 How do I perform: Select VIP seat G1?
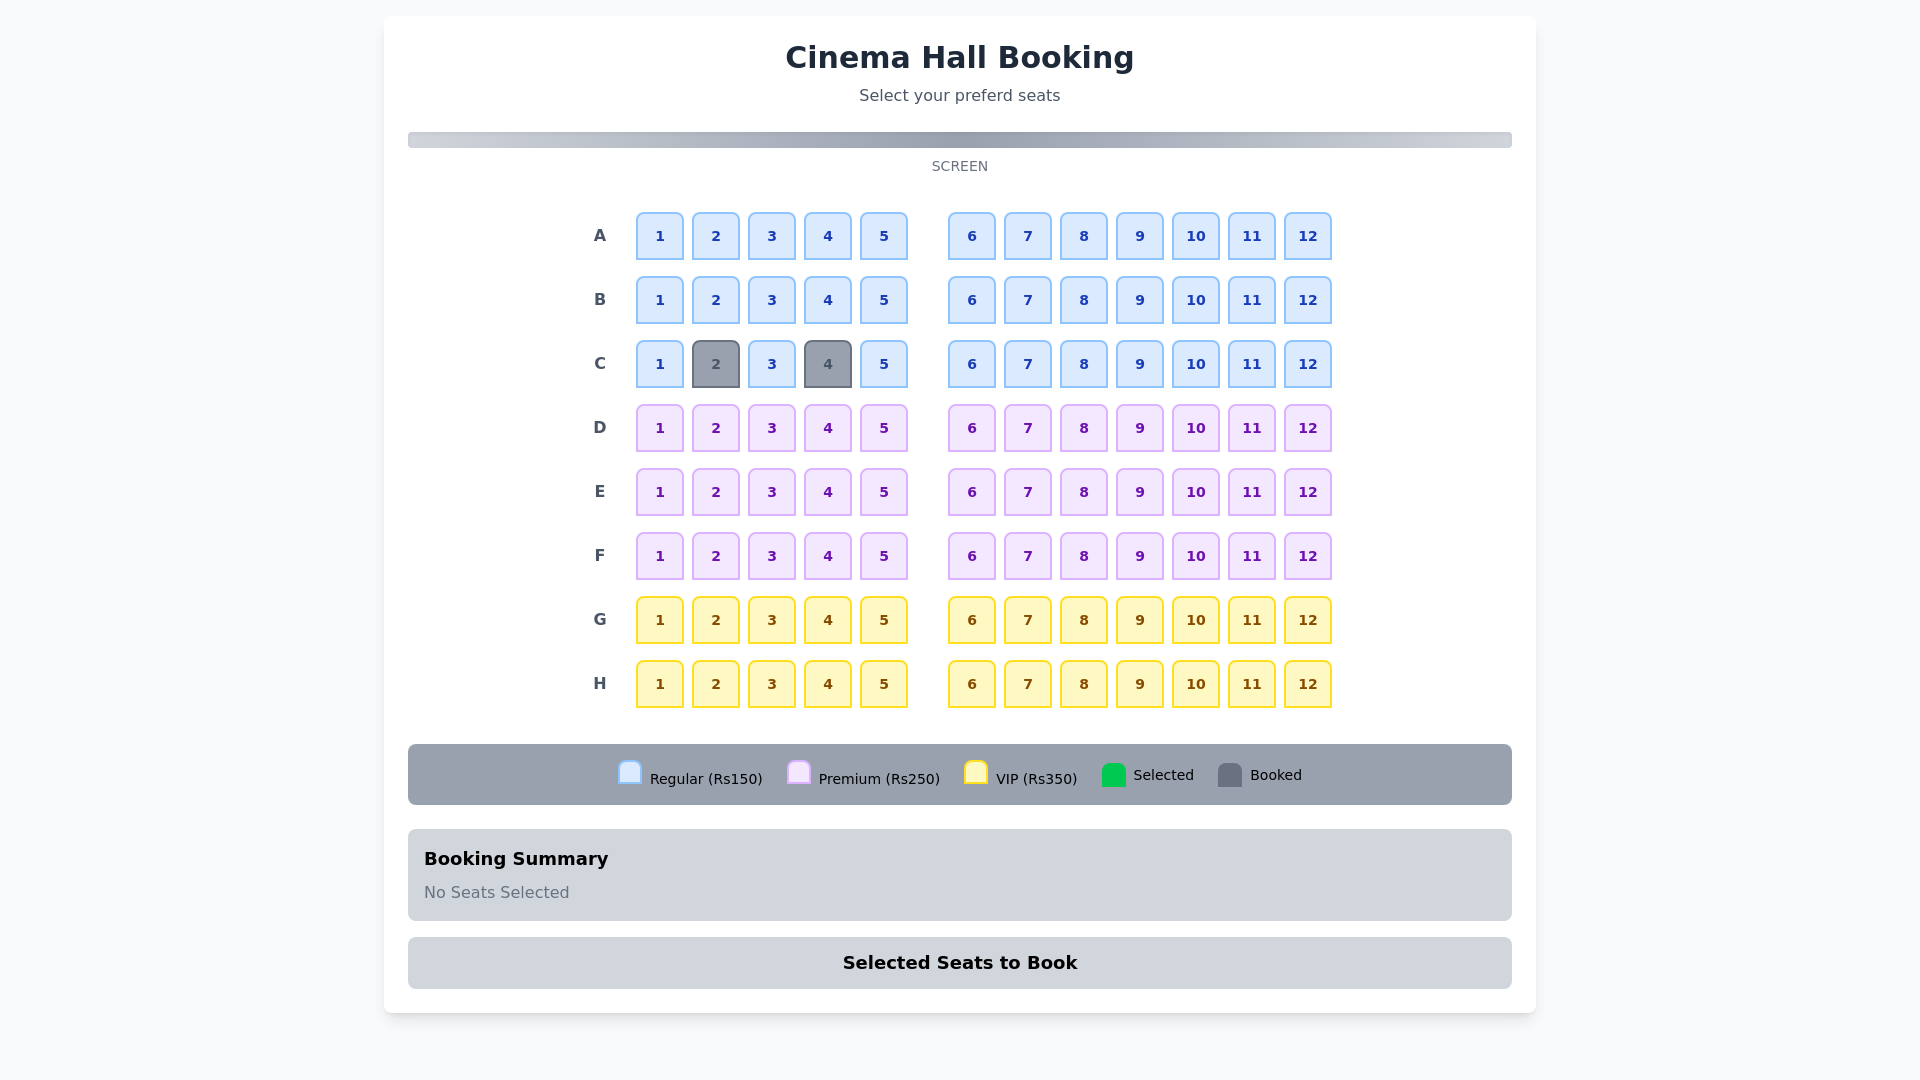click(660, 620)
